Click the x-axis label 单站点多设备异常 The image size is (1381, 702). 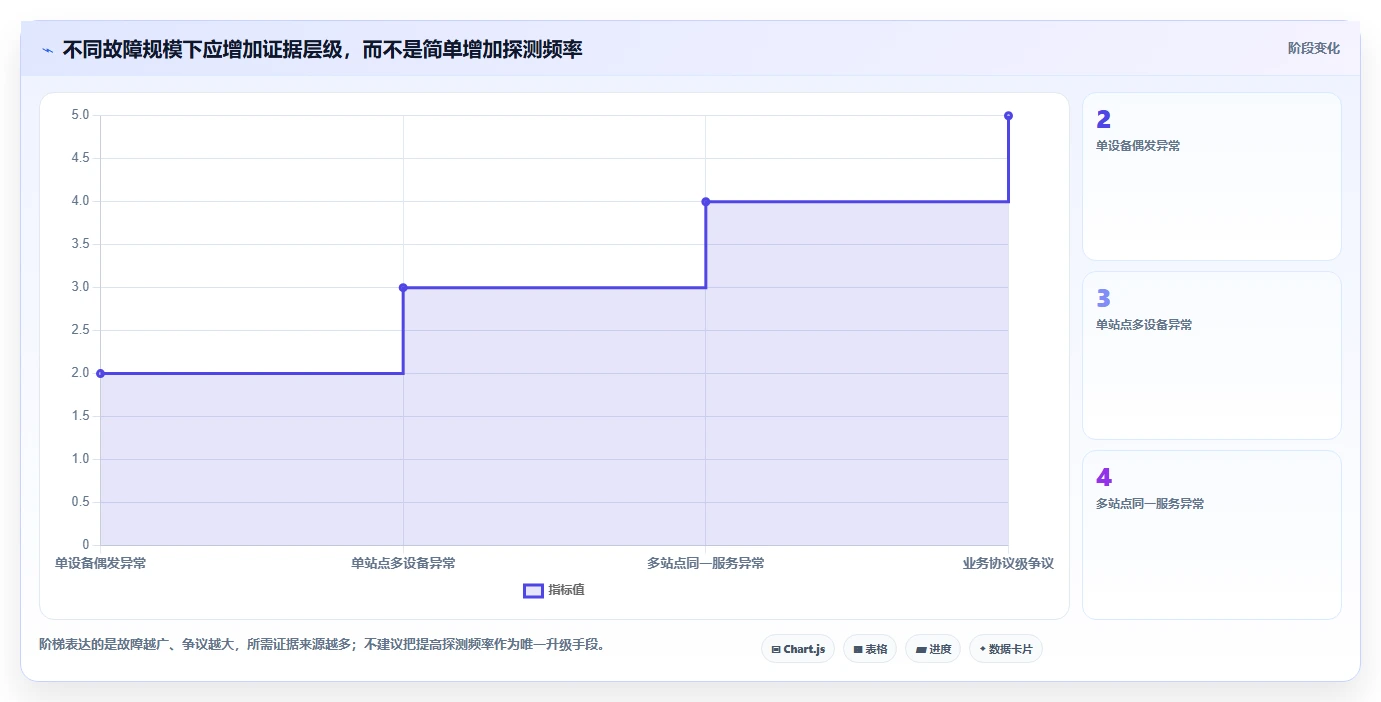tap(403, 563)
